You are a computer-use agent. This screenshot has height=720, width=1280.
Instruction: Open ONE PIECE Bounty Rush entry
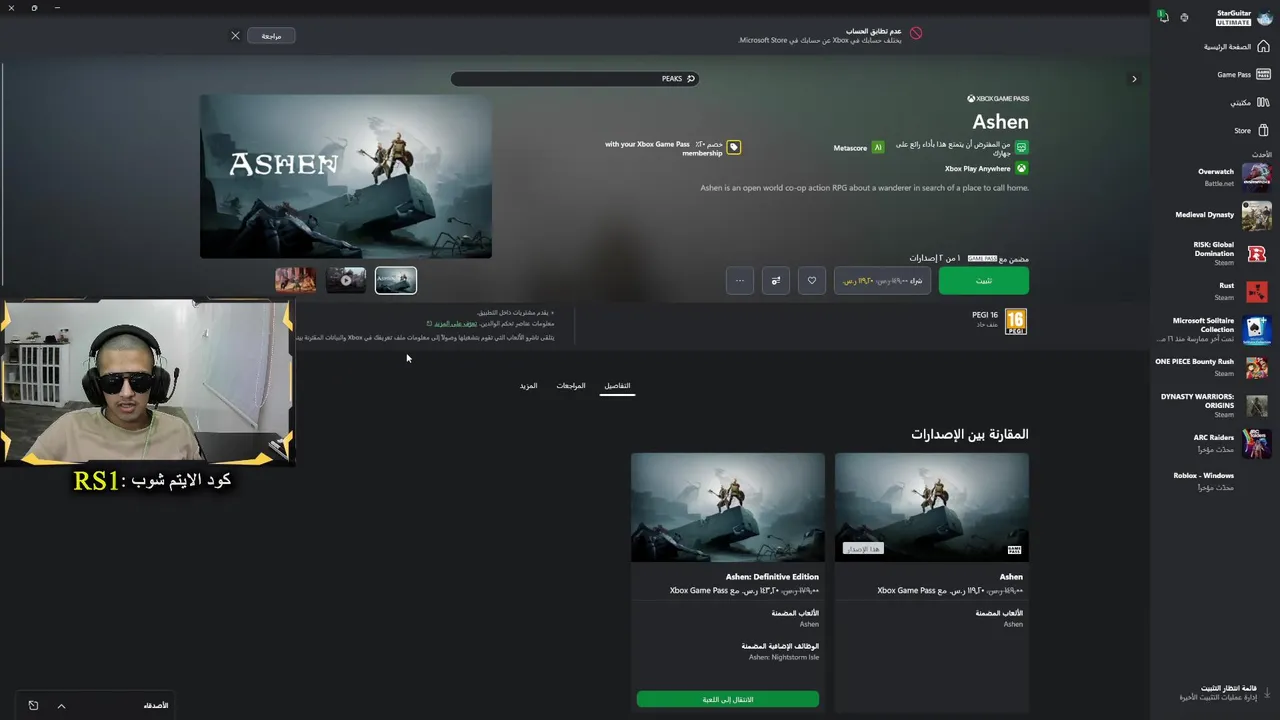pos(1212,367)
